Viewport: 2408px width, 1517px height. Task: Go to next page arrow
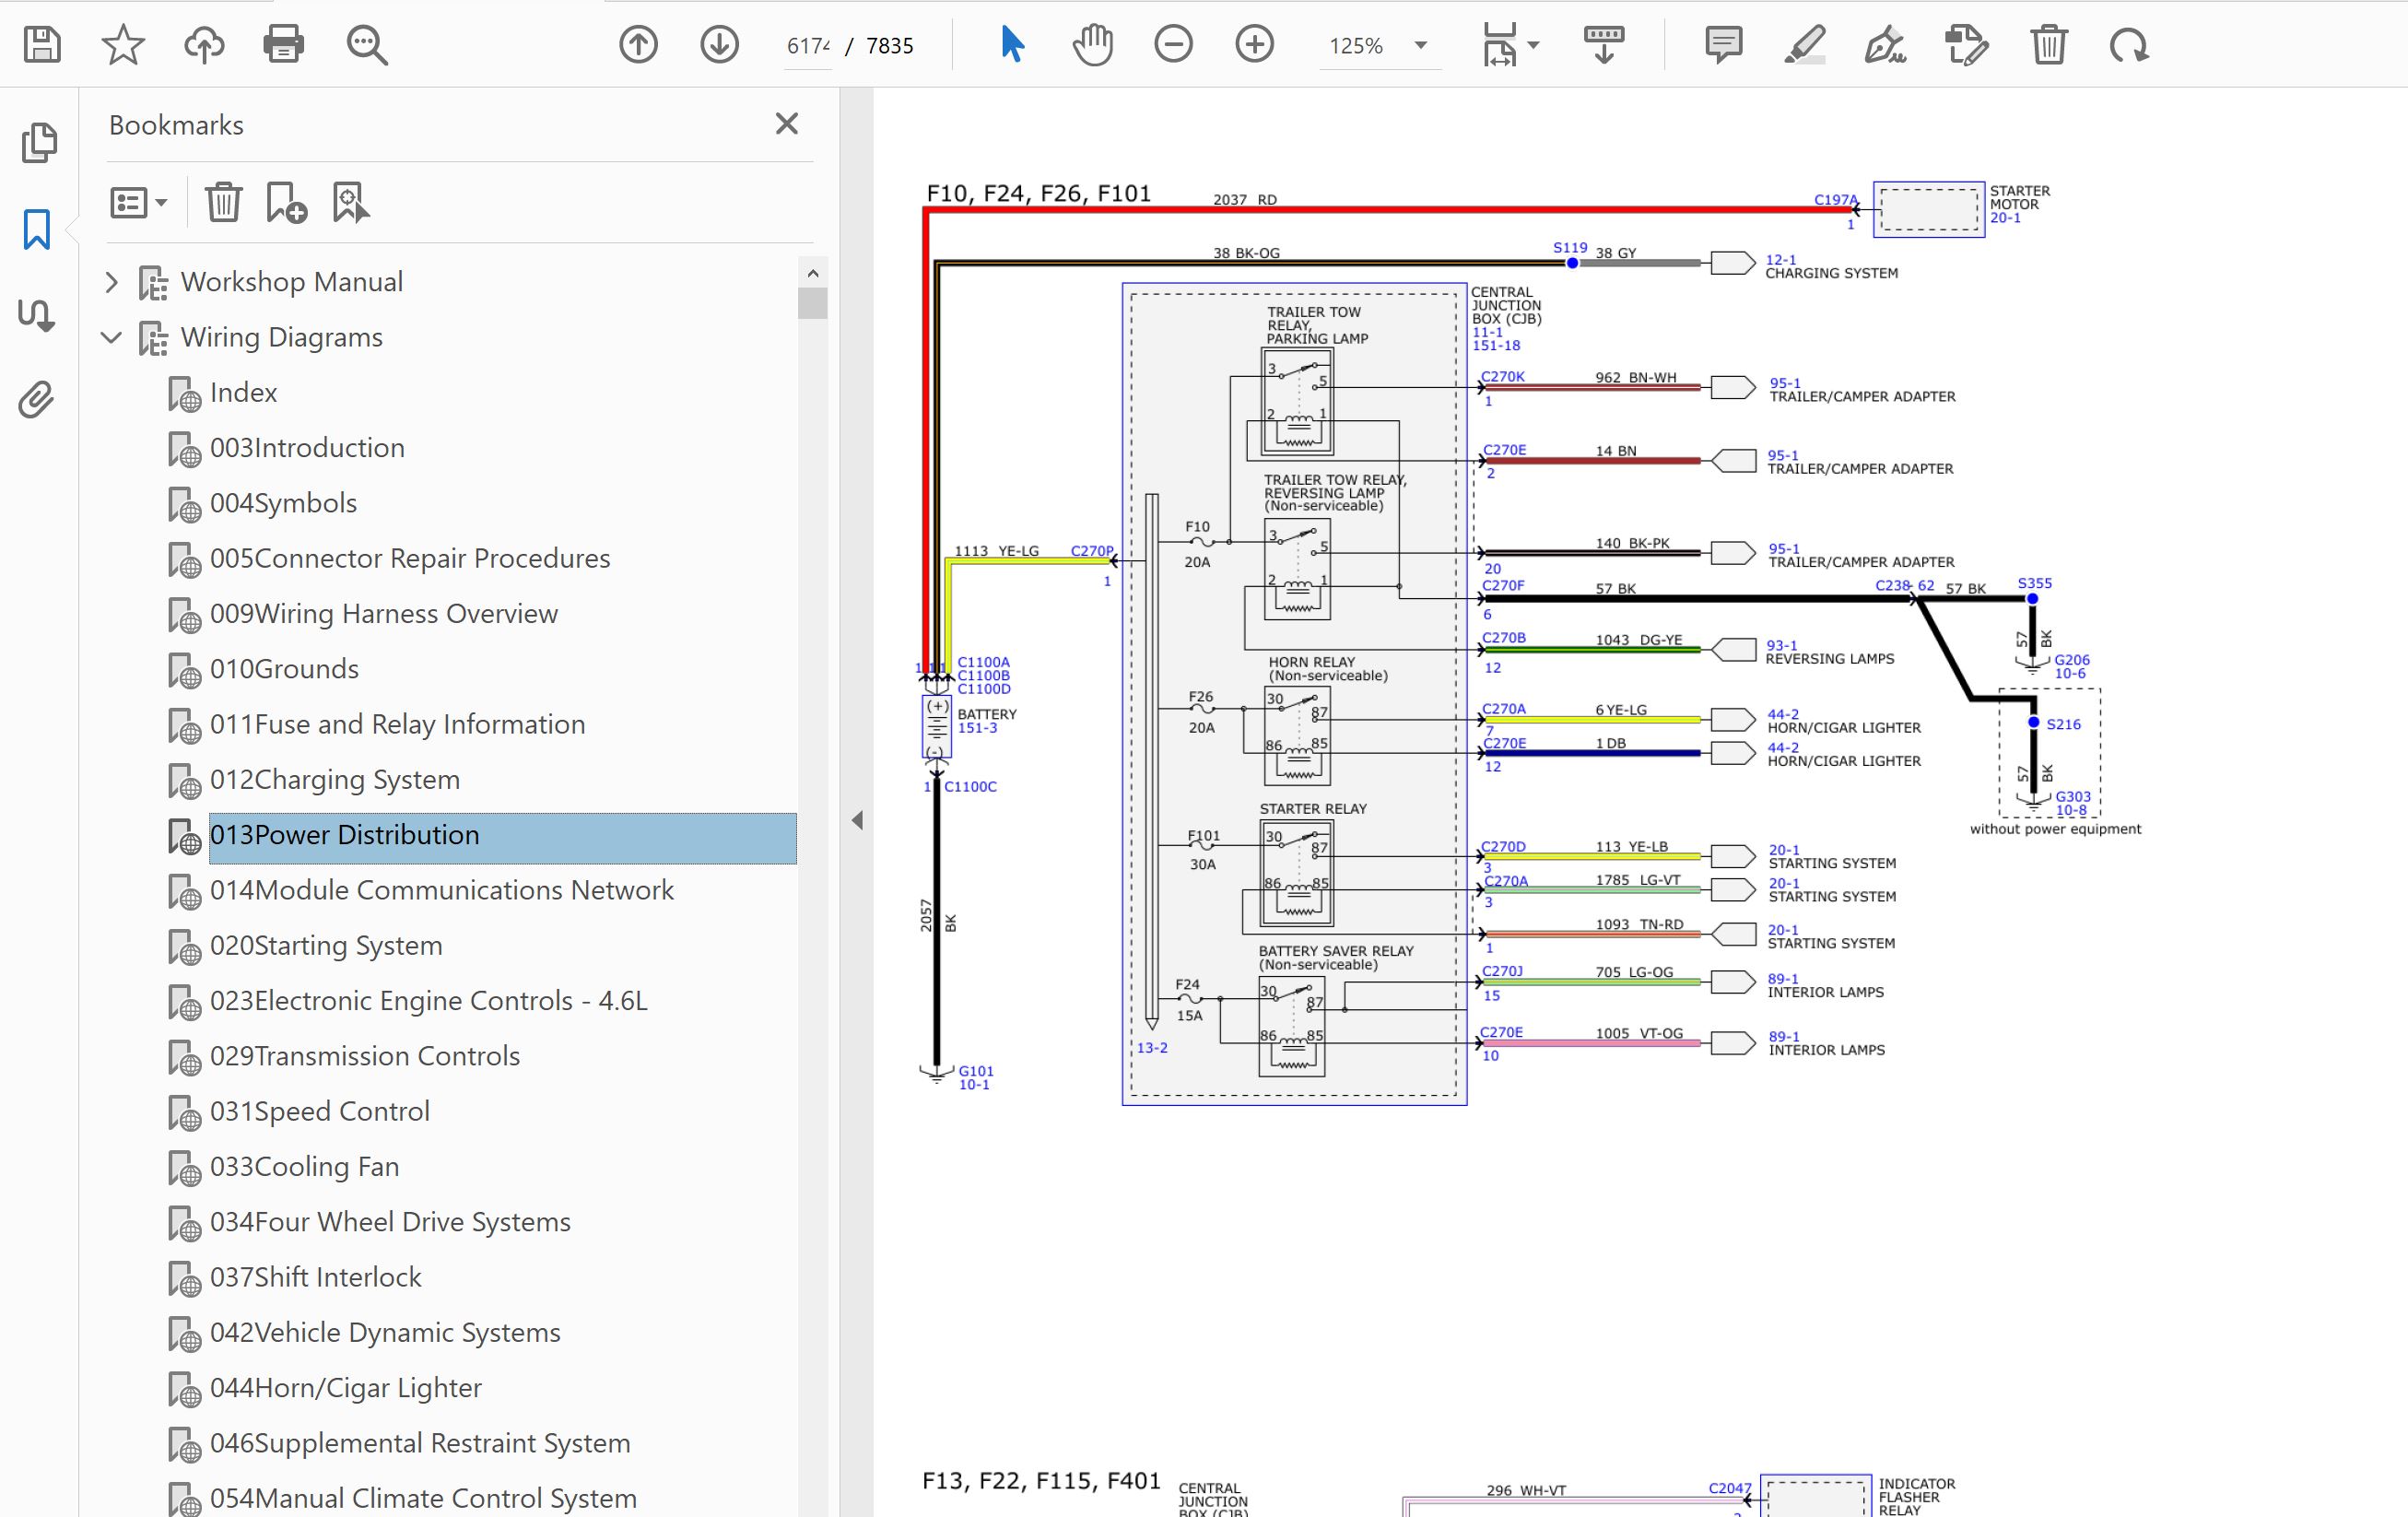click(x=719, y=45)
